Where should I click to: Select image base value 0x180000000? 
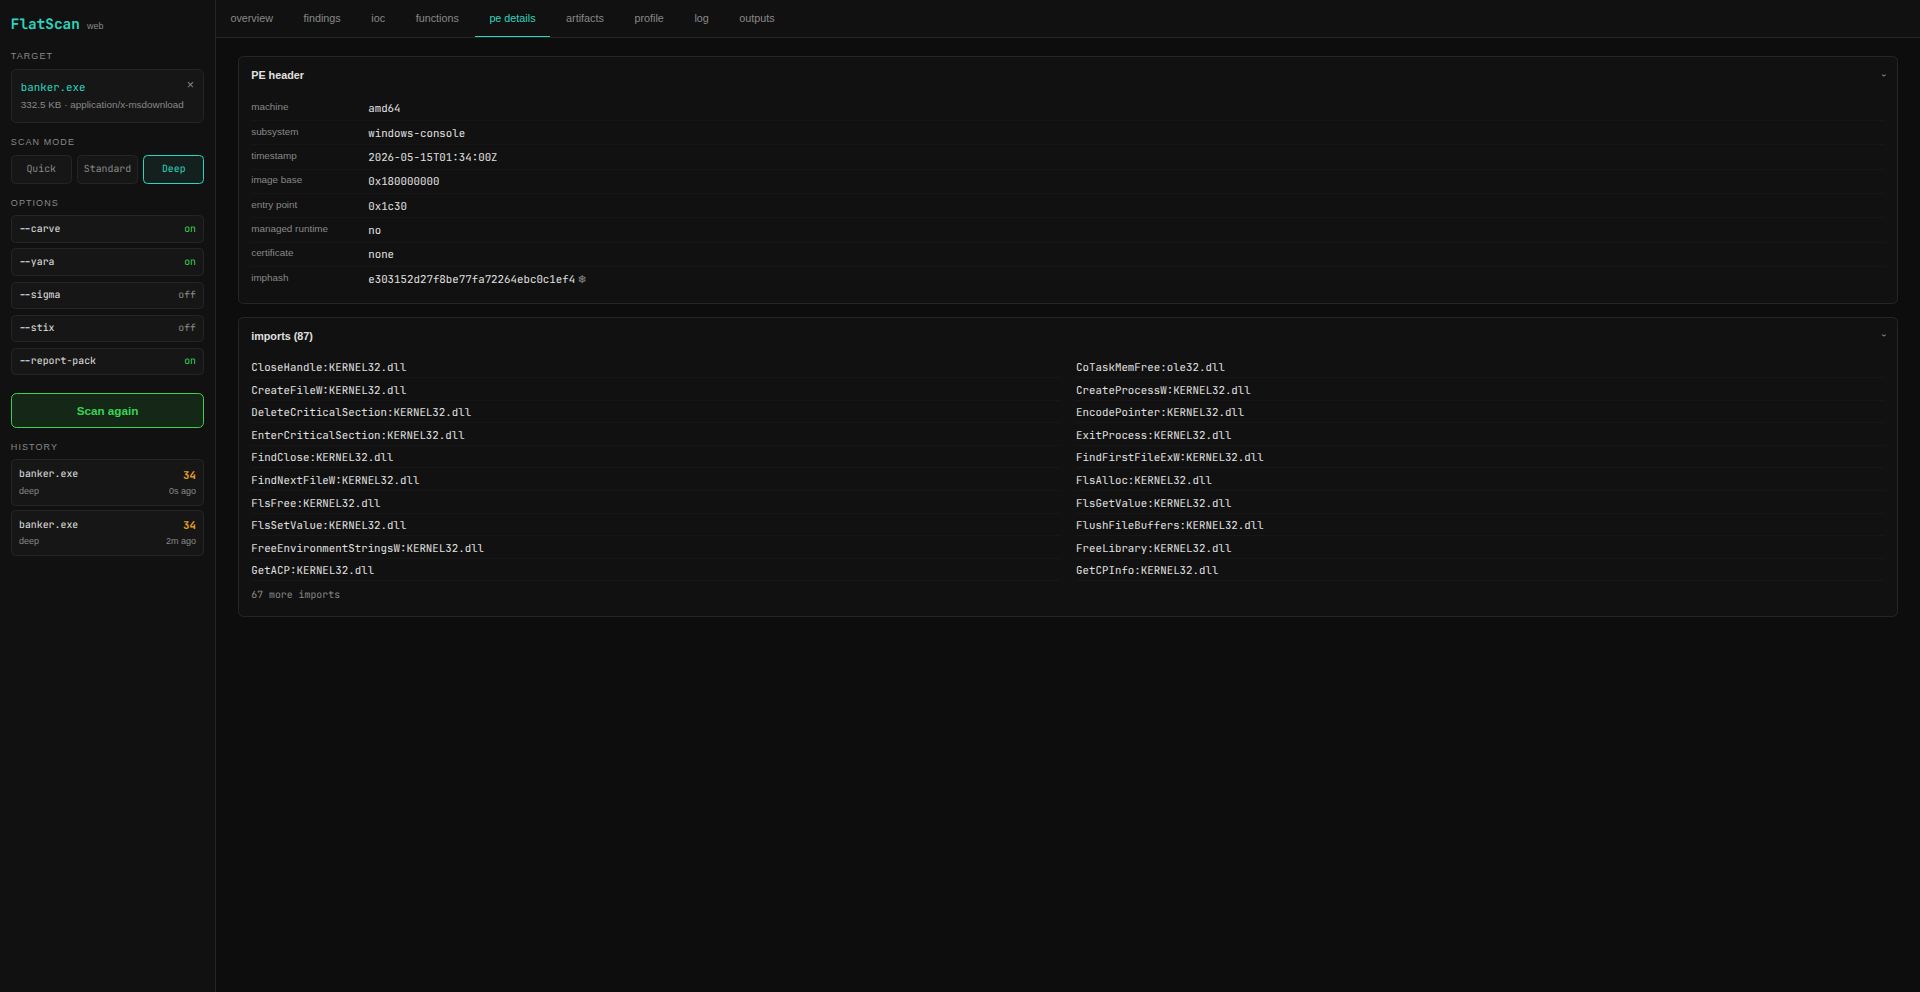(x=403, y=182)
